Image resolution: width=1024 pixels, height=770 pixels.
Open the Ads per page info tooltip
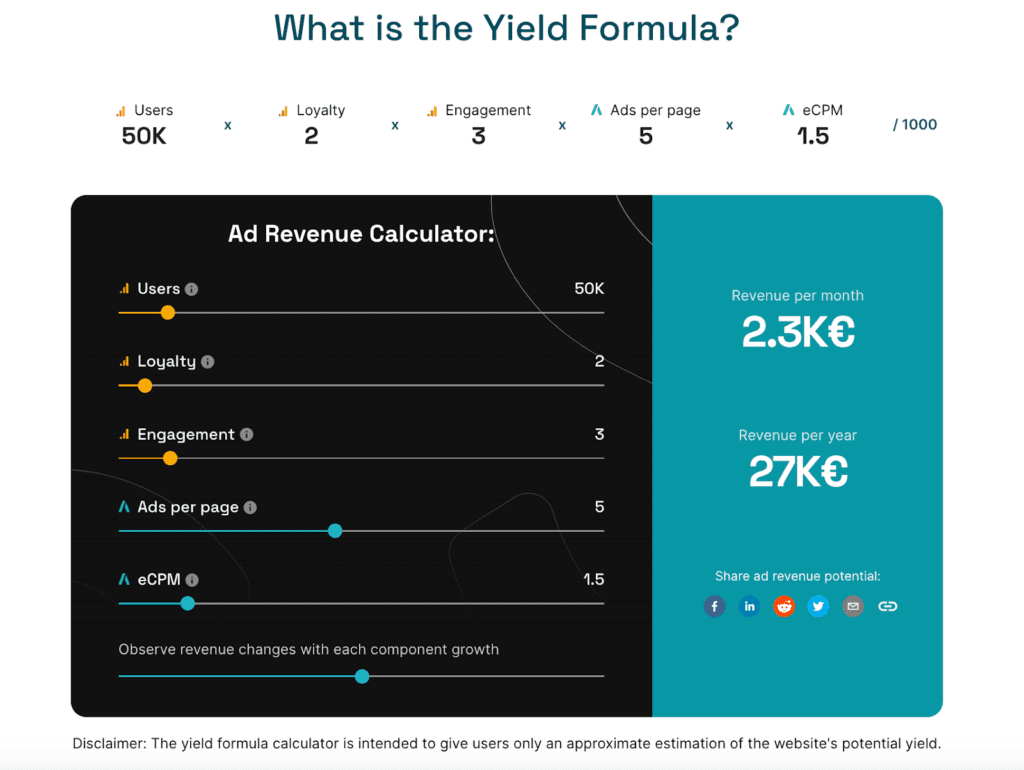pos(249,507)
